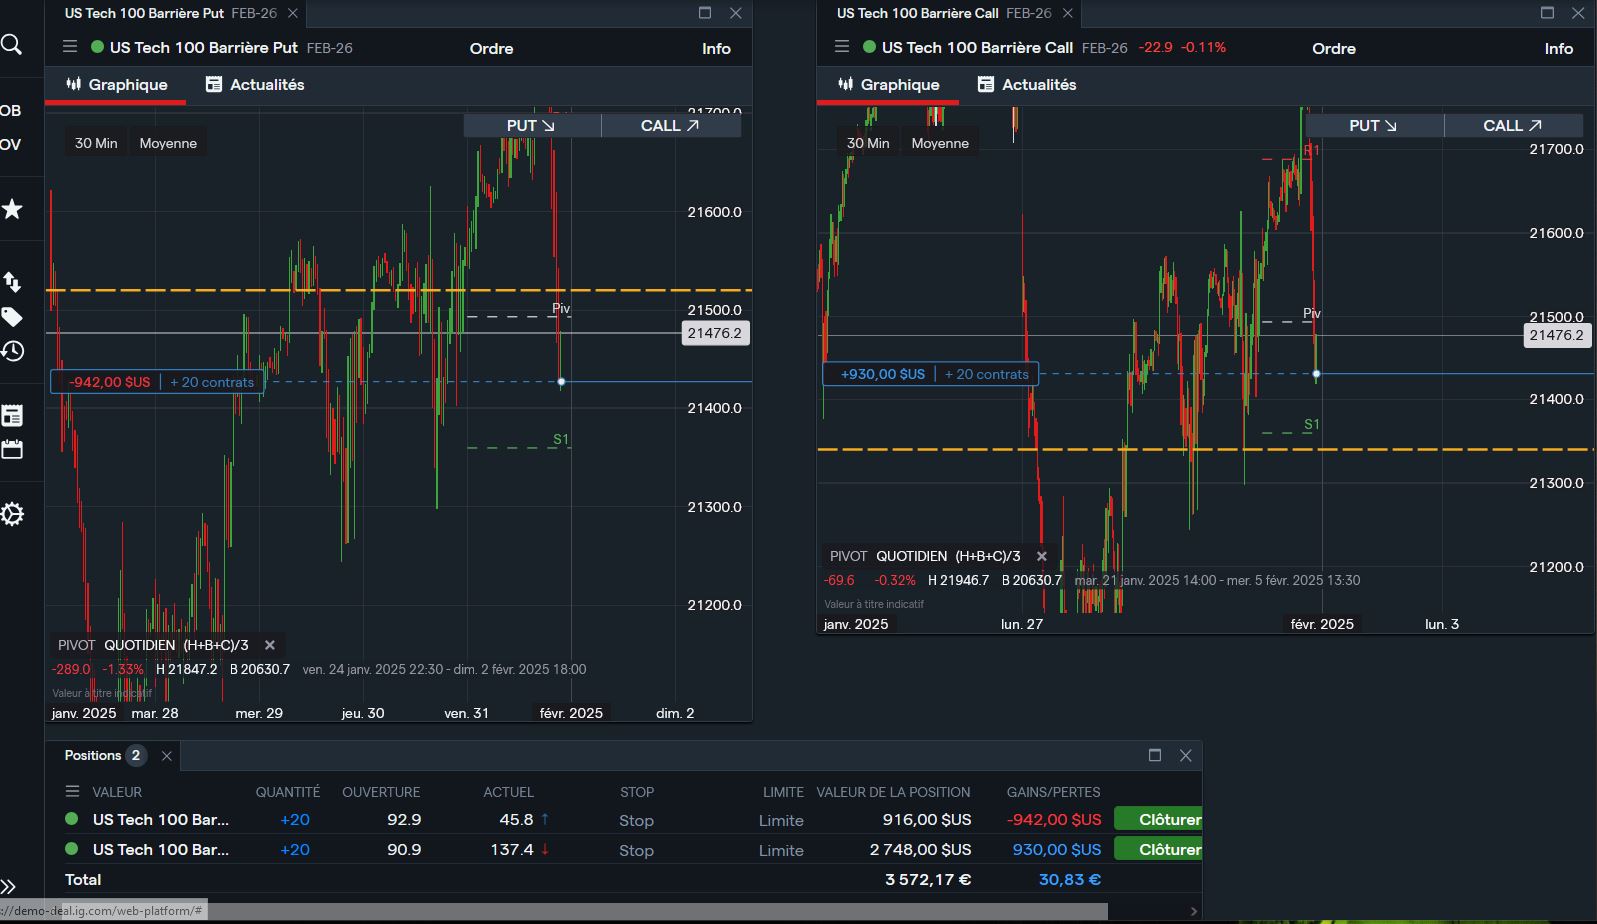The height and width of the screenshot is (924, 1597).
Task: Click + 20 contrats on the Call chart
Action: (x=986, y=374)
